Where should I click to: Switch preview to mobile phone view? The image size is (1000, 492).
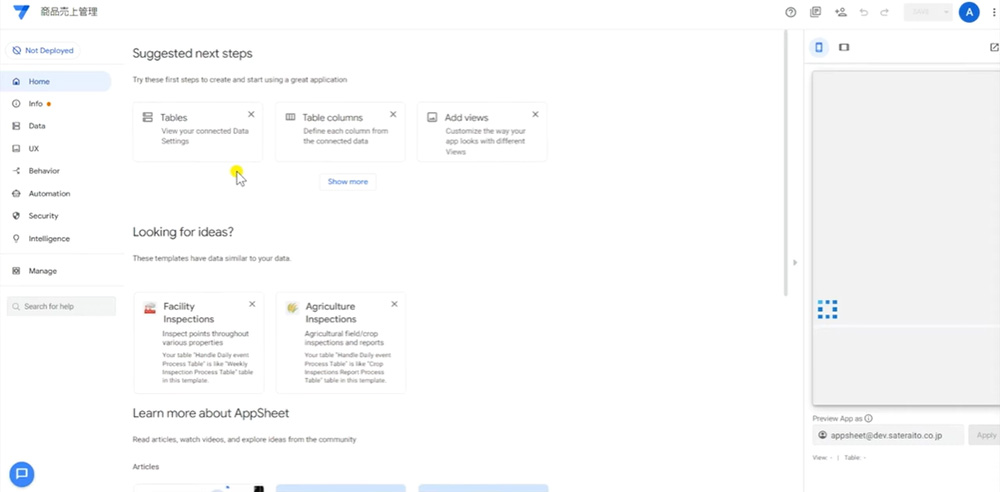[x=819, y=47]
